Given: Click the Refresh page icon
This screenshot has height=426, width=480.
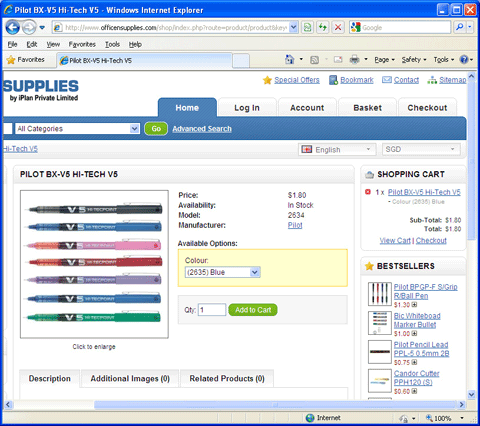Looking at the screenshot, I should 323,27.
